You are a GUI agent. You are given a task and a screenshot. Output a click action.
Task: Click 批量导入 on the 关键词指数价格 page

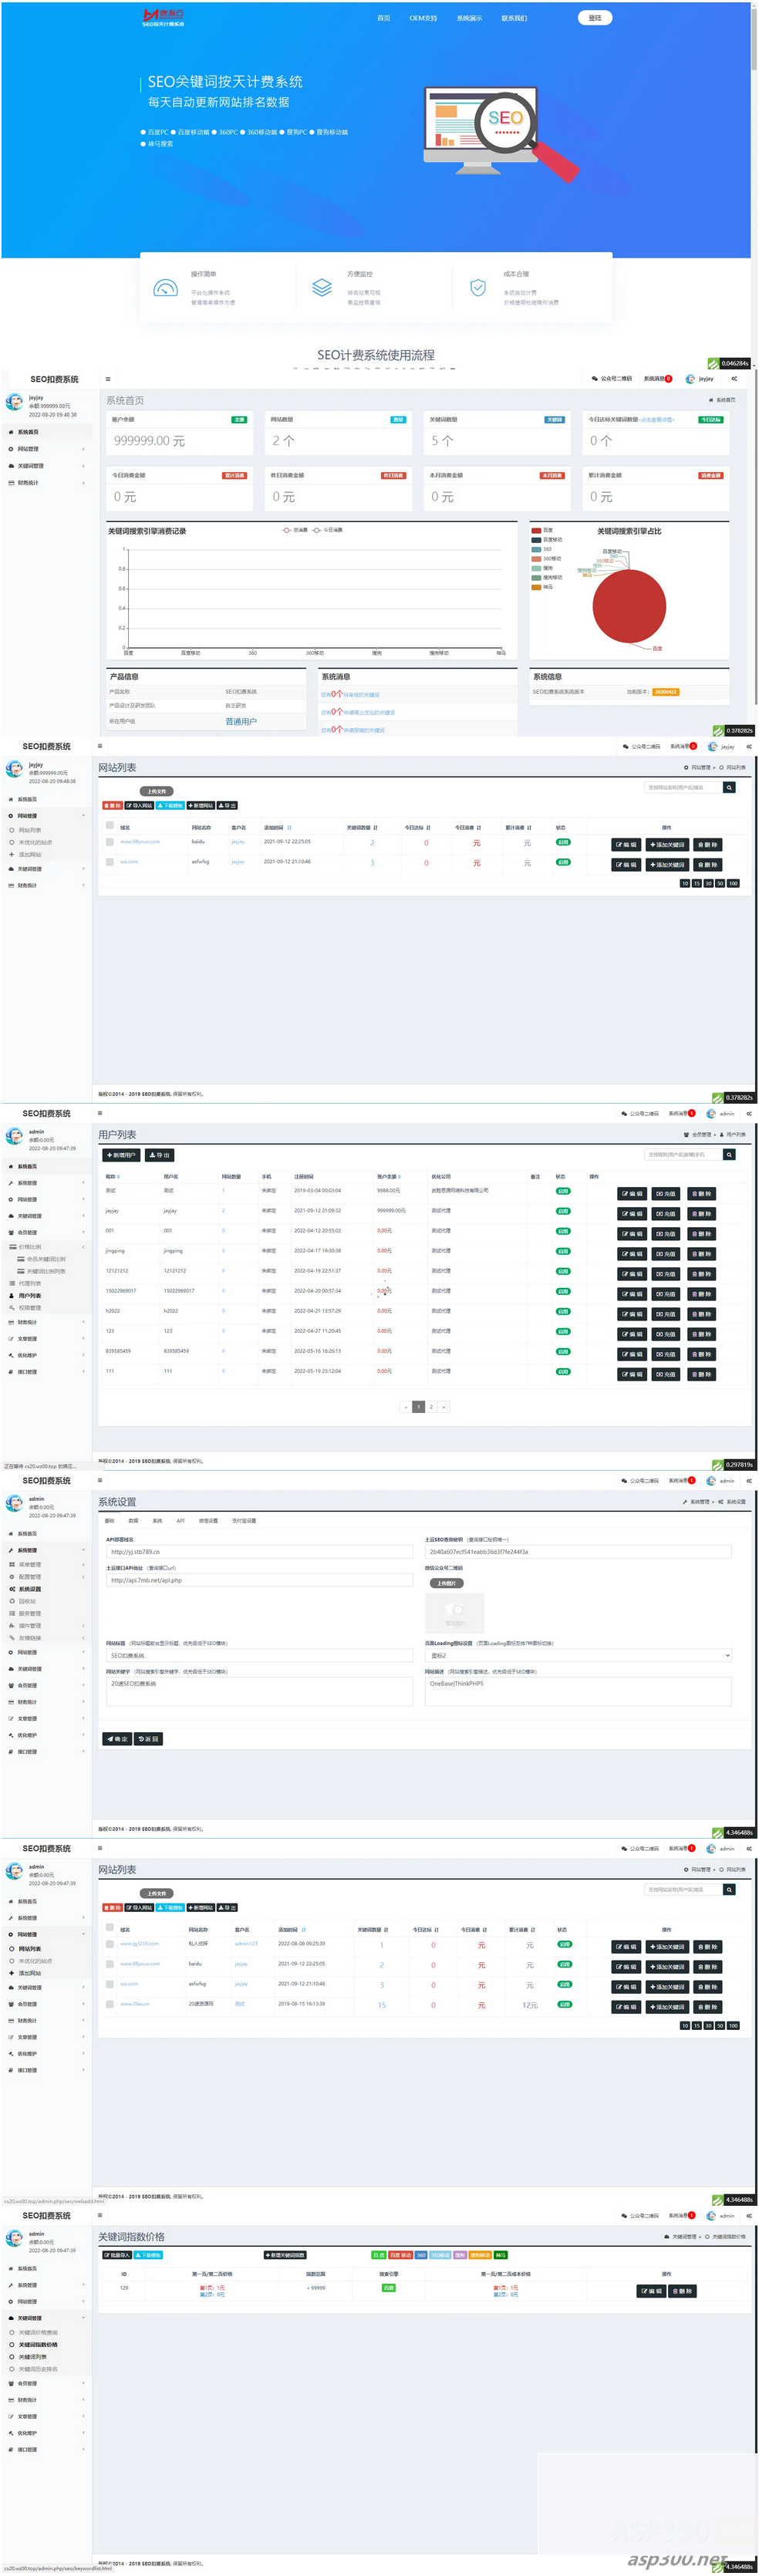(x=117, y=2255)
